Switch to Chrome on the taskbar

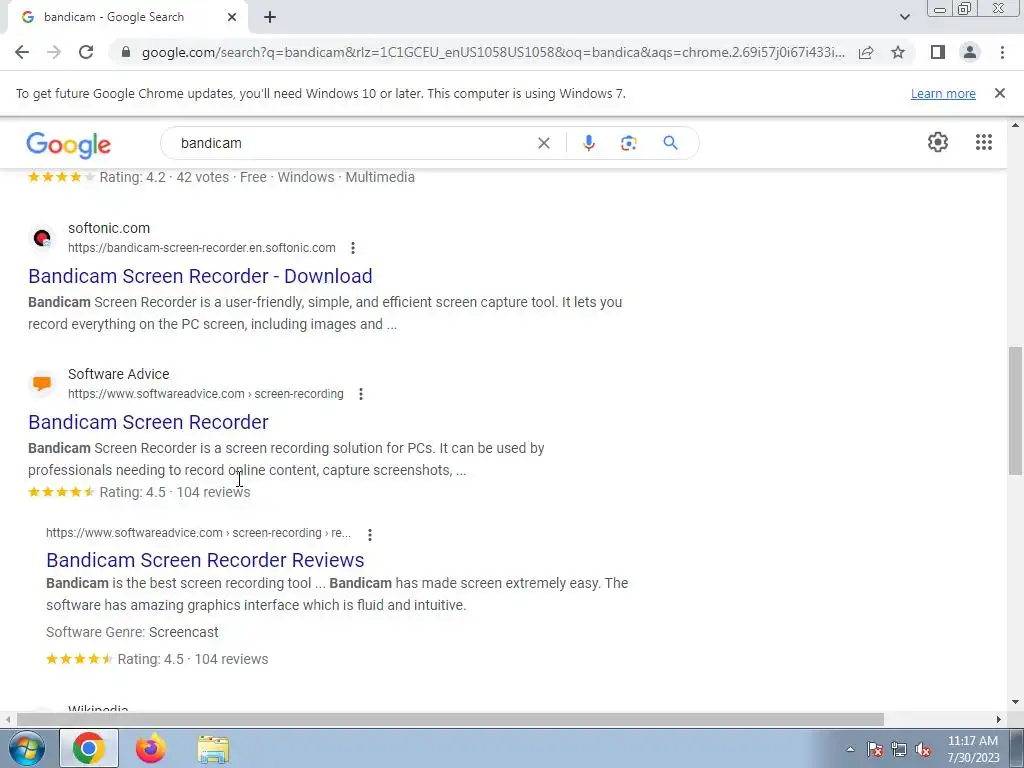[x=89, y=748]
